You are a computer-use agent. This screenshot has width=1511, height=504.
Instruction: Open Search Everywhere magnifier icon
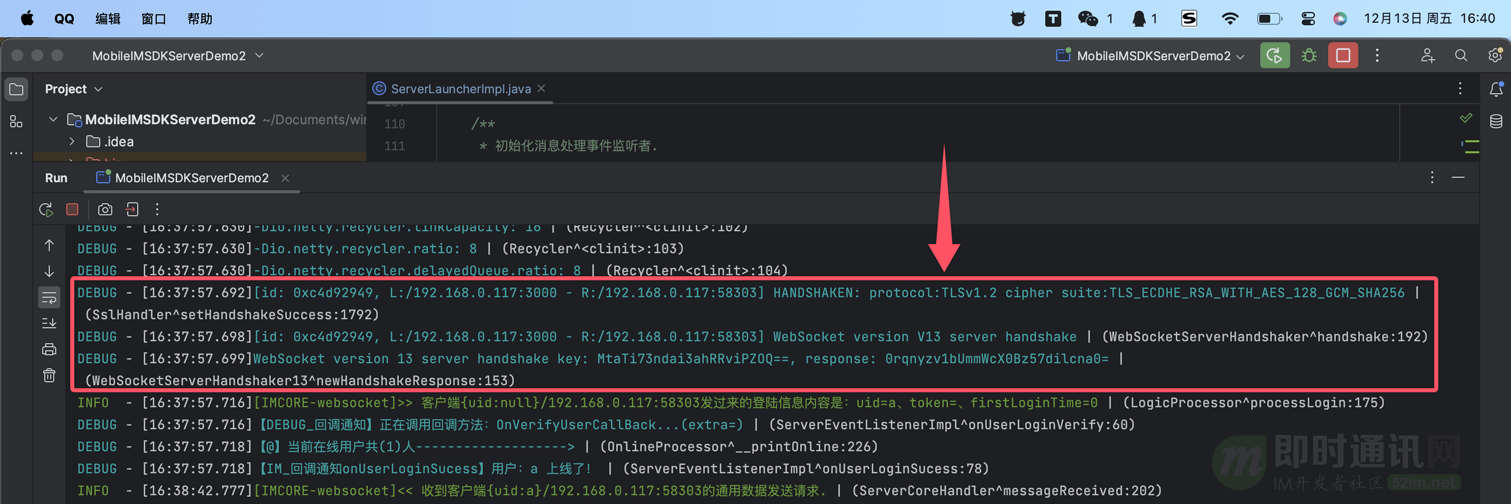coord(1461,56)
